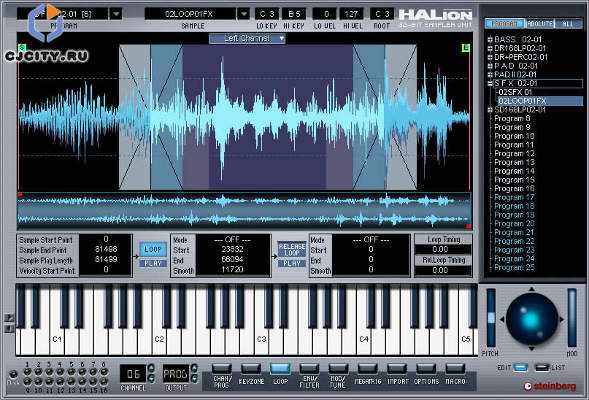The image size is (589, 400).
Task: Click the blue joystick ball
Action: [x=532, y=319]
